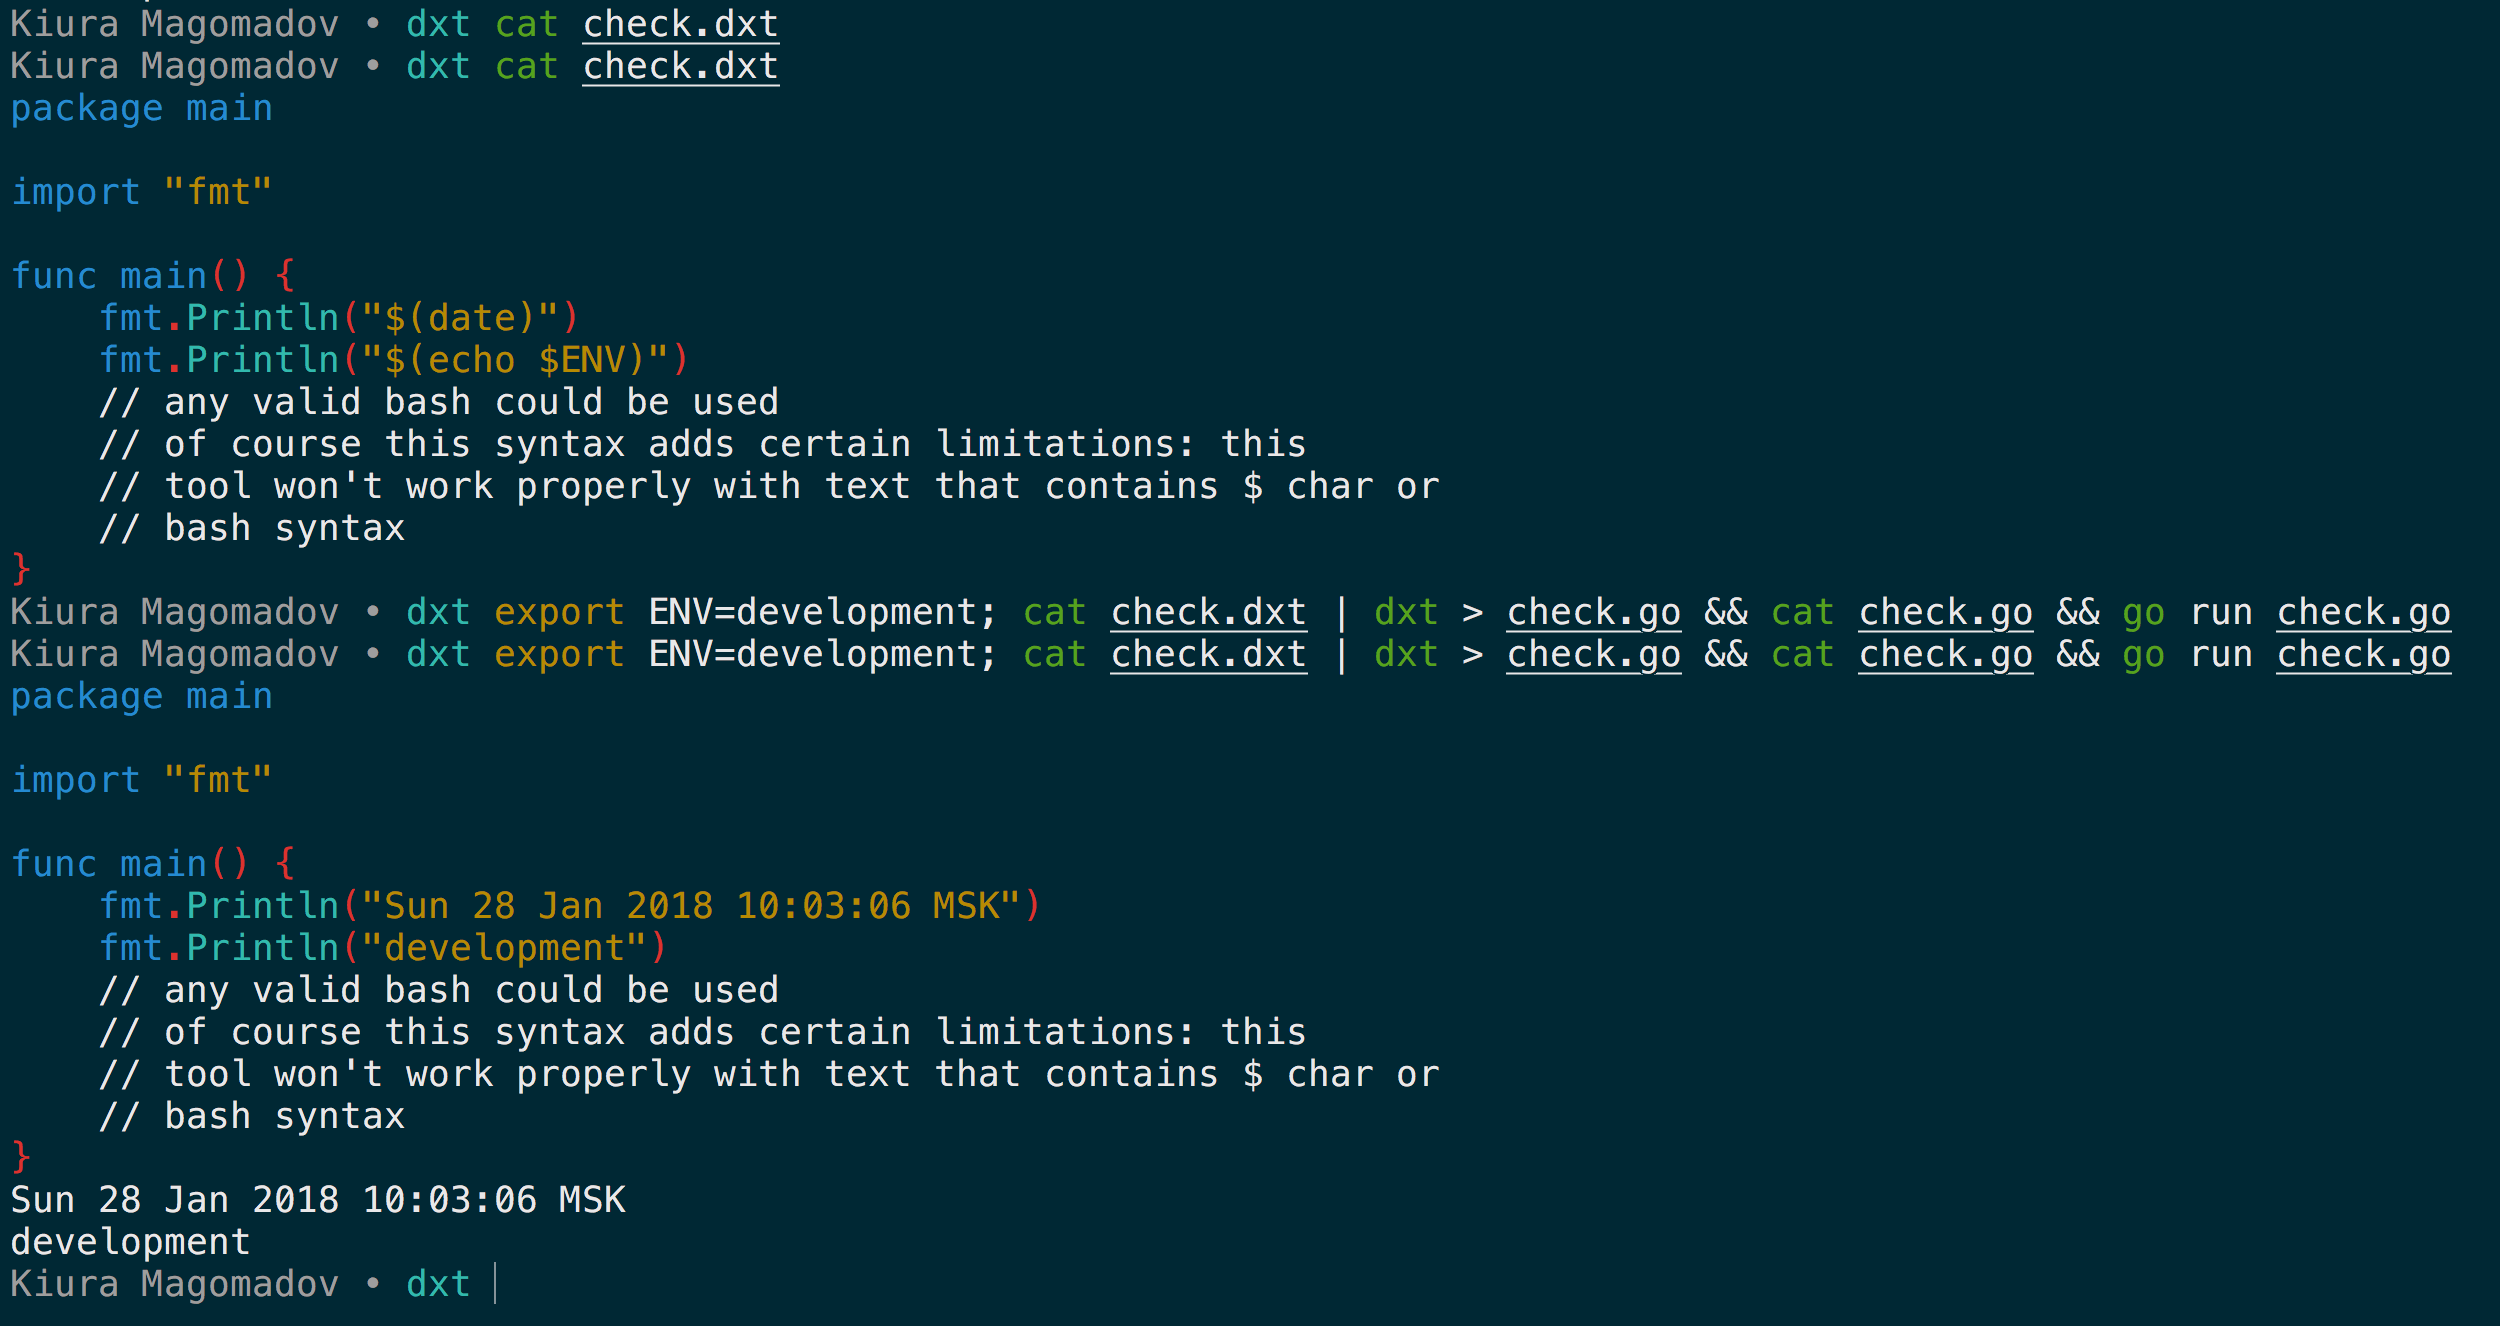Click Println line with Sun 28 Jan date

(570, 906)
